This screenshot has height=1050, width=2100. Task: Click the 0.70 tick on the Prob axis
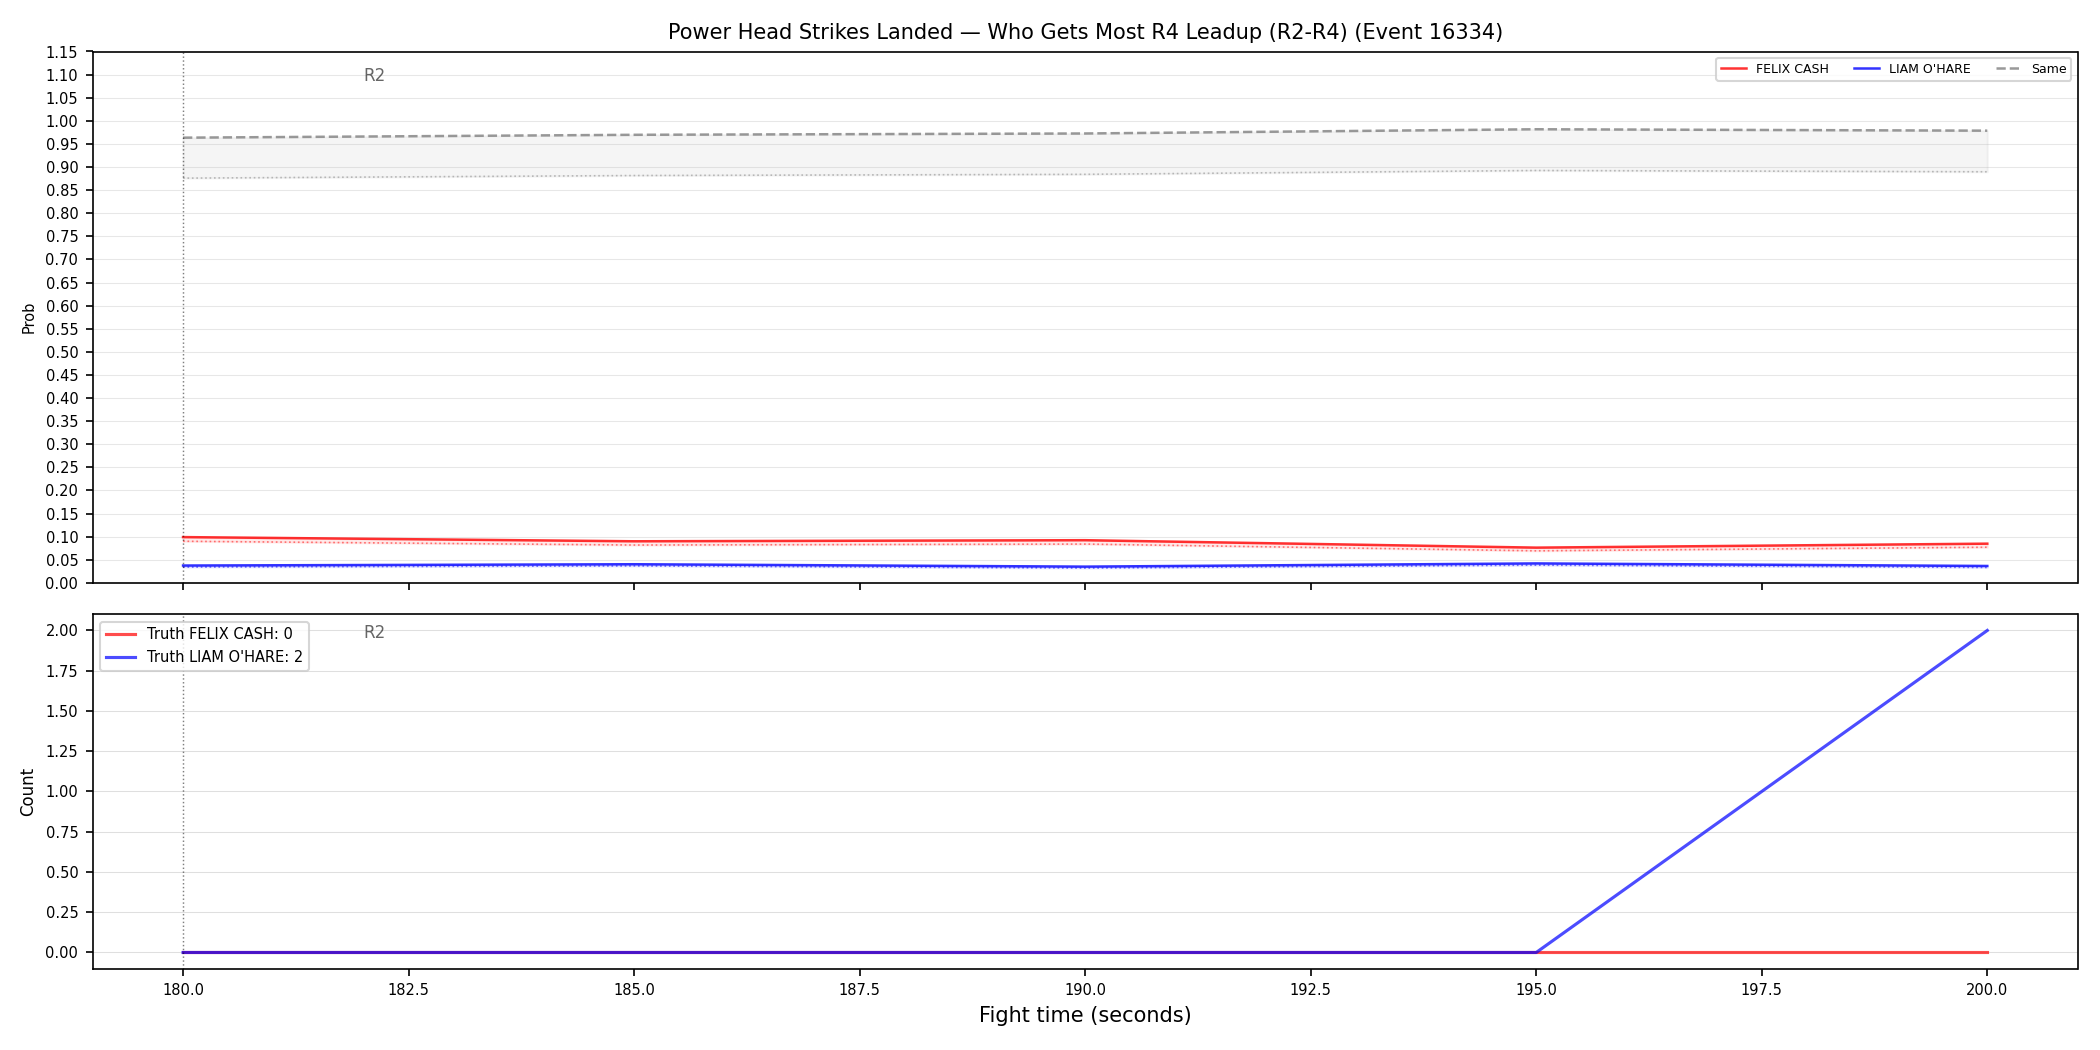[x=62, y=259]
